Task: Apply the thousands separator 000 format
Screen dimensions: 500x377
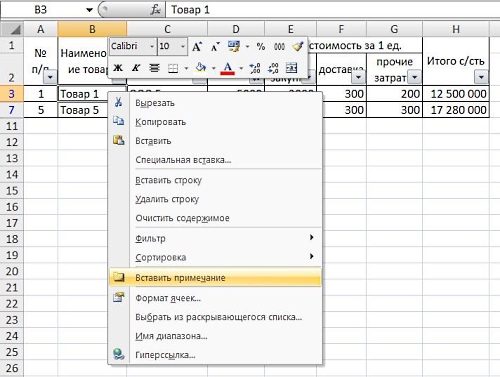Action: click(279, 46)
